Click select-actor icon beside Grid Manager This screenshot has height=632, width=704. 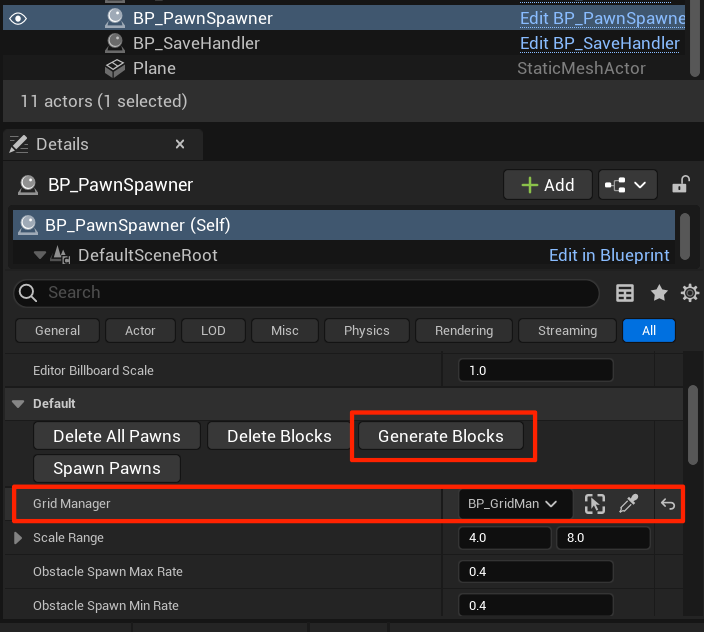595,504
